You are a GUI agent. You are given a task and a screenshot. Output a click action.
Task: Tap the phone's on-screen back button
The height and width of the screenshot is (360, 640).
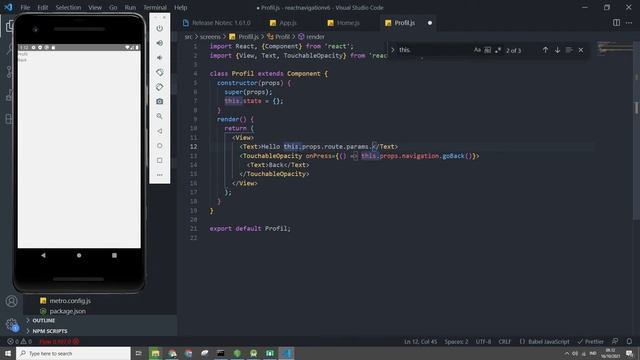pos(43,255)
